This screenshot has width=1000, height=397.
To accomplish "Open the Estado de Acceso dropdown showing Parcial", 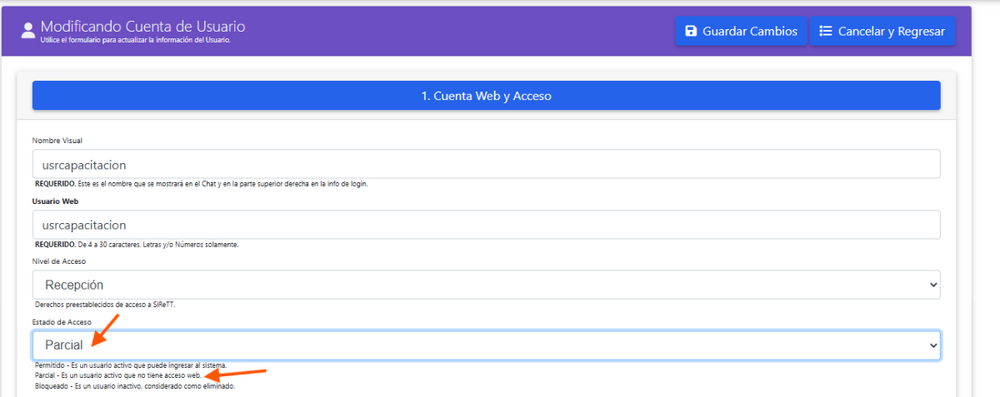I will 486,345.
